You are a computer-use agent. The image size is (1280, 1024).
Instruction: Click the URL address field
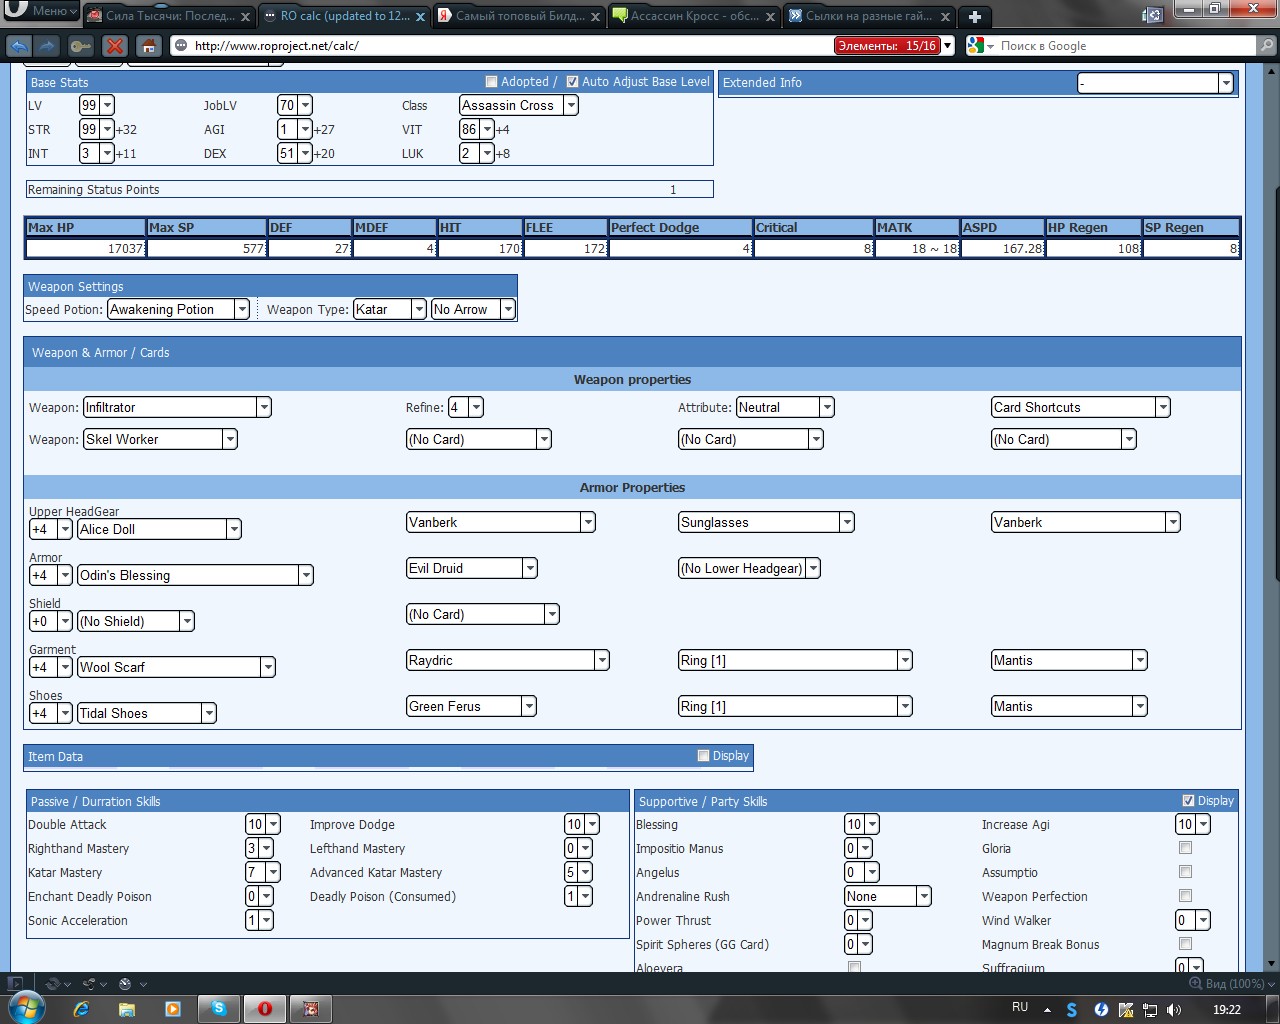[x=500, y=46]
